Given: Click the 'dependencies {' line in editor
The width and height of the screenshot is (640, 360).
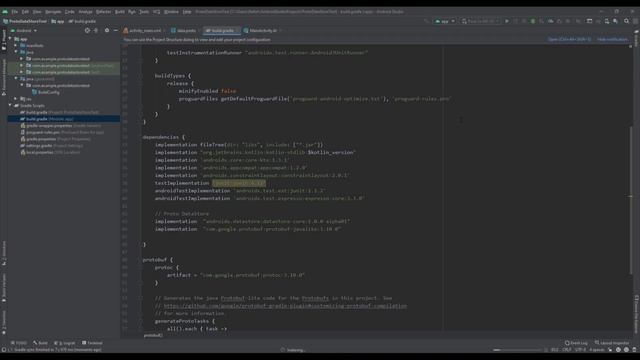Looking at the screenshot, I should point(164,137).
